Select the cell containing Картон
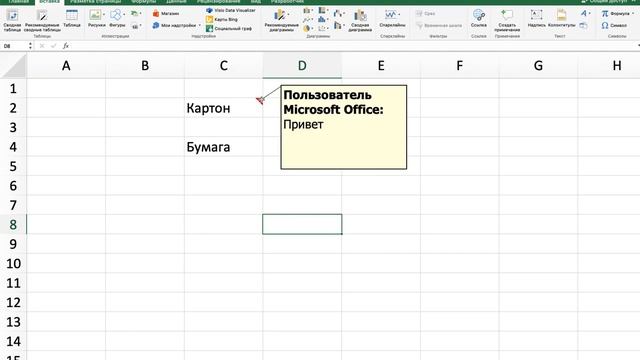The width and height of the screenshot is (640, 360). pyautogui.click(x=223, y=108)
